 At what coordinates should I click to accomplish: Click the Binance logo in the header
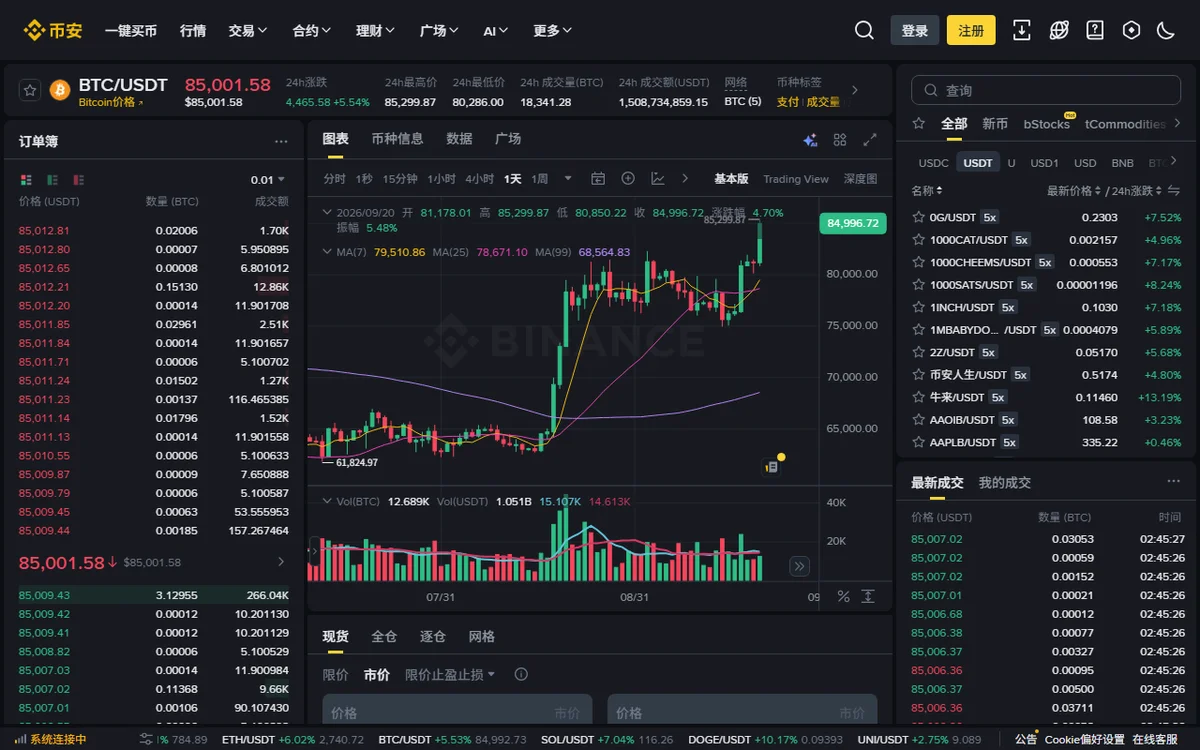pyautogui.click(x=53, y=30)
